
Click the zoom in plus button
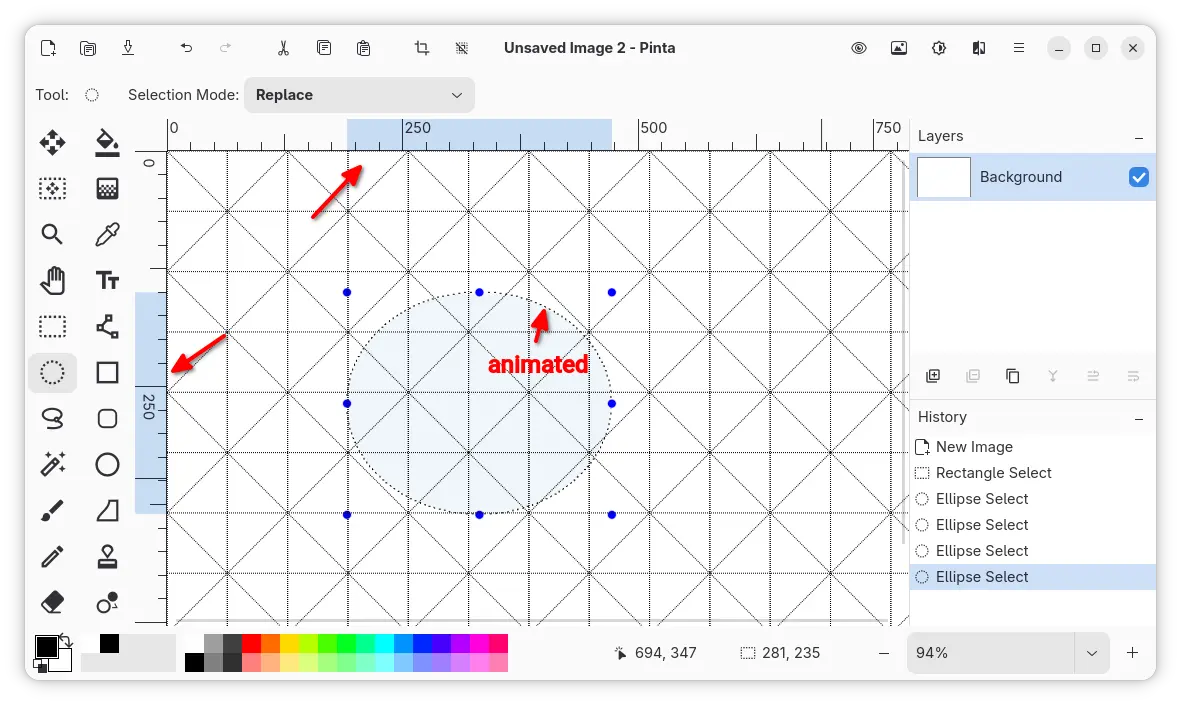click(x=1132, y=653)
